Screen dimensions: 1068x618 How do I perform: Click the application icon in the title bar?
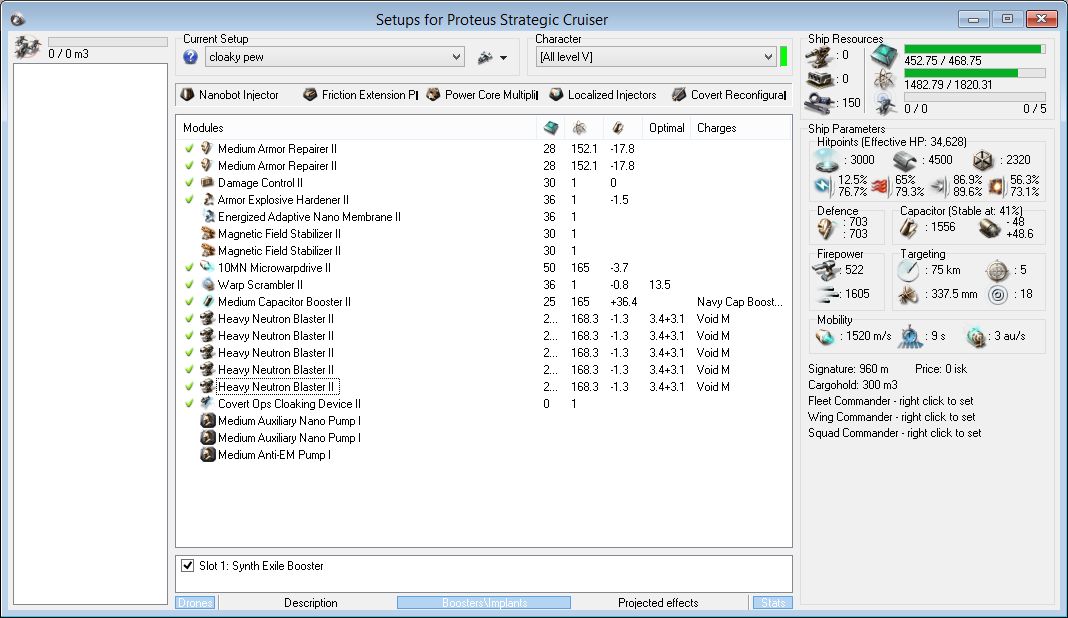(17, 19)
